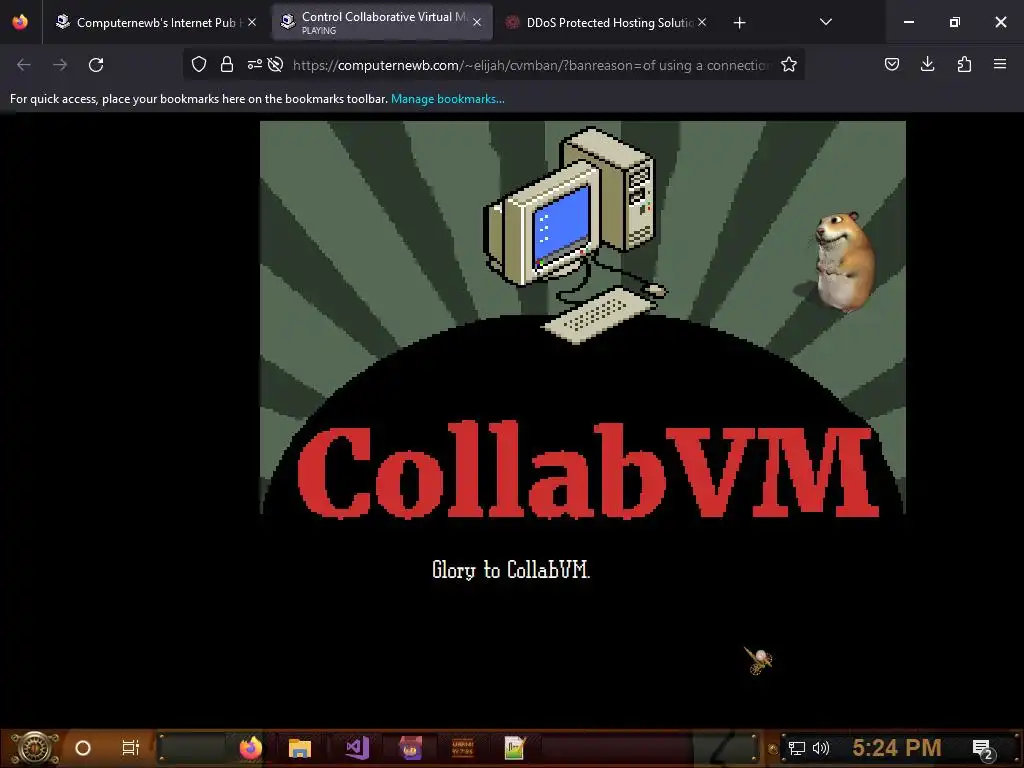The height and width of the screenshot is (768, 1024).
Task: Open Notepad++ from the taskbar
Action: 515,748
